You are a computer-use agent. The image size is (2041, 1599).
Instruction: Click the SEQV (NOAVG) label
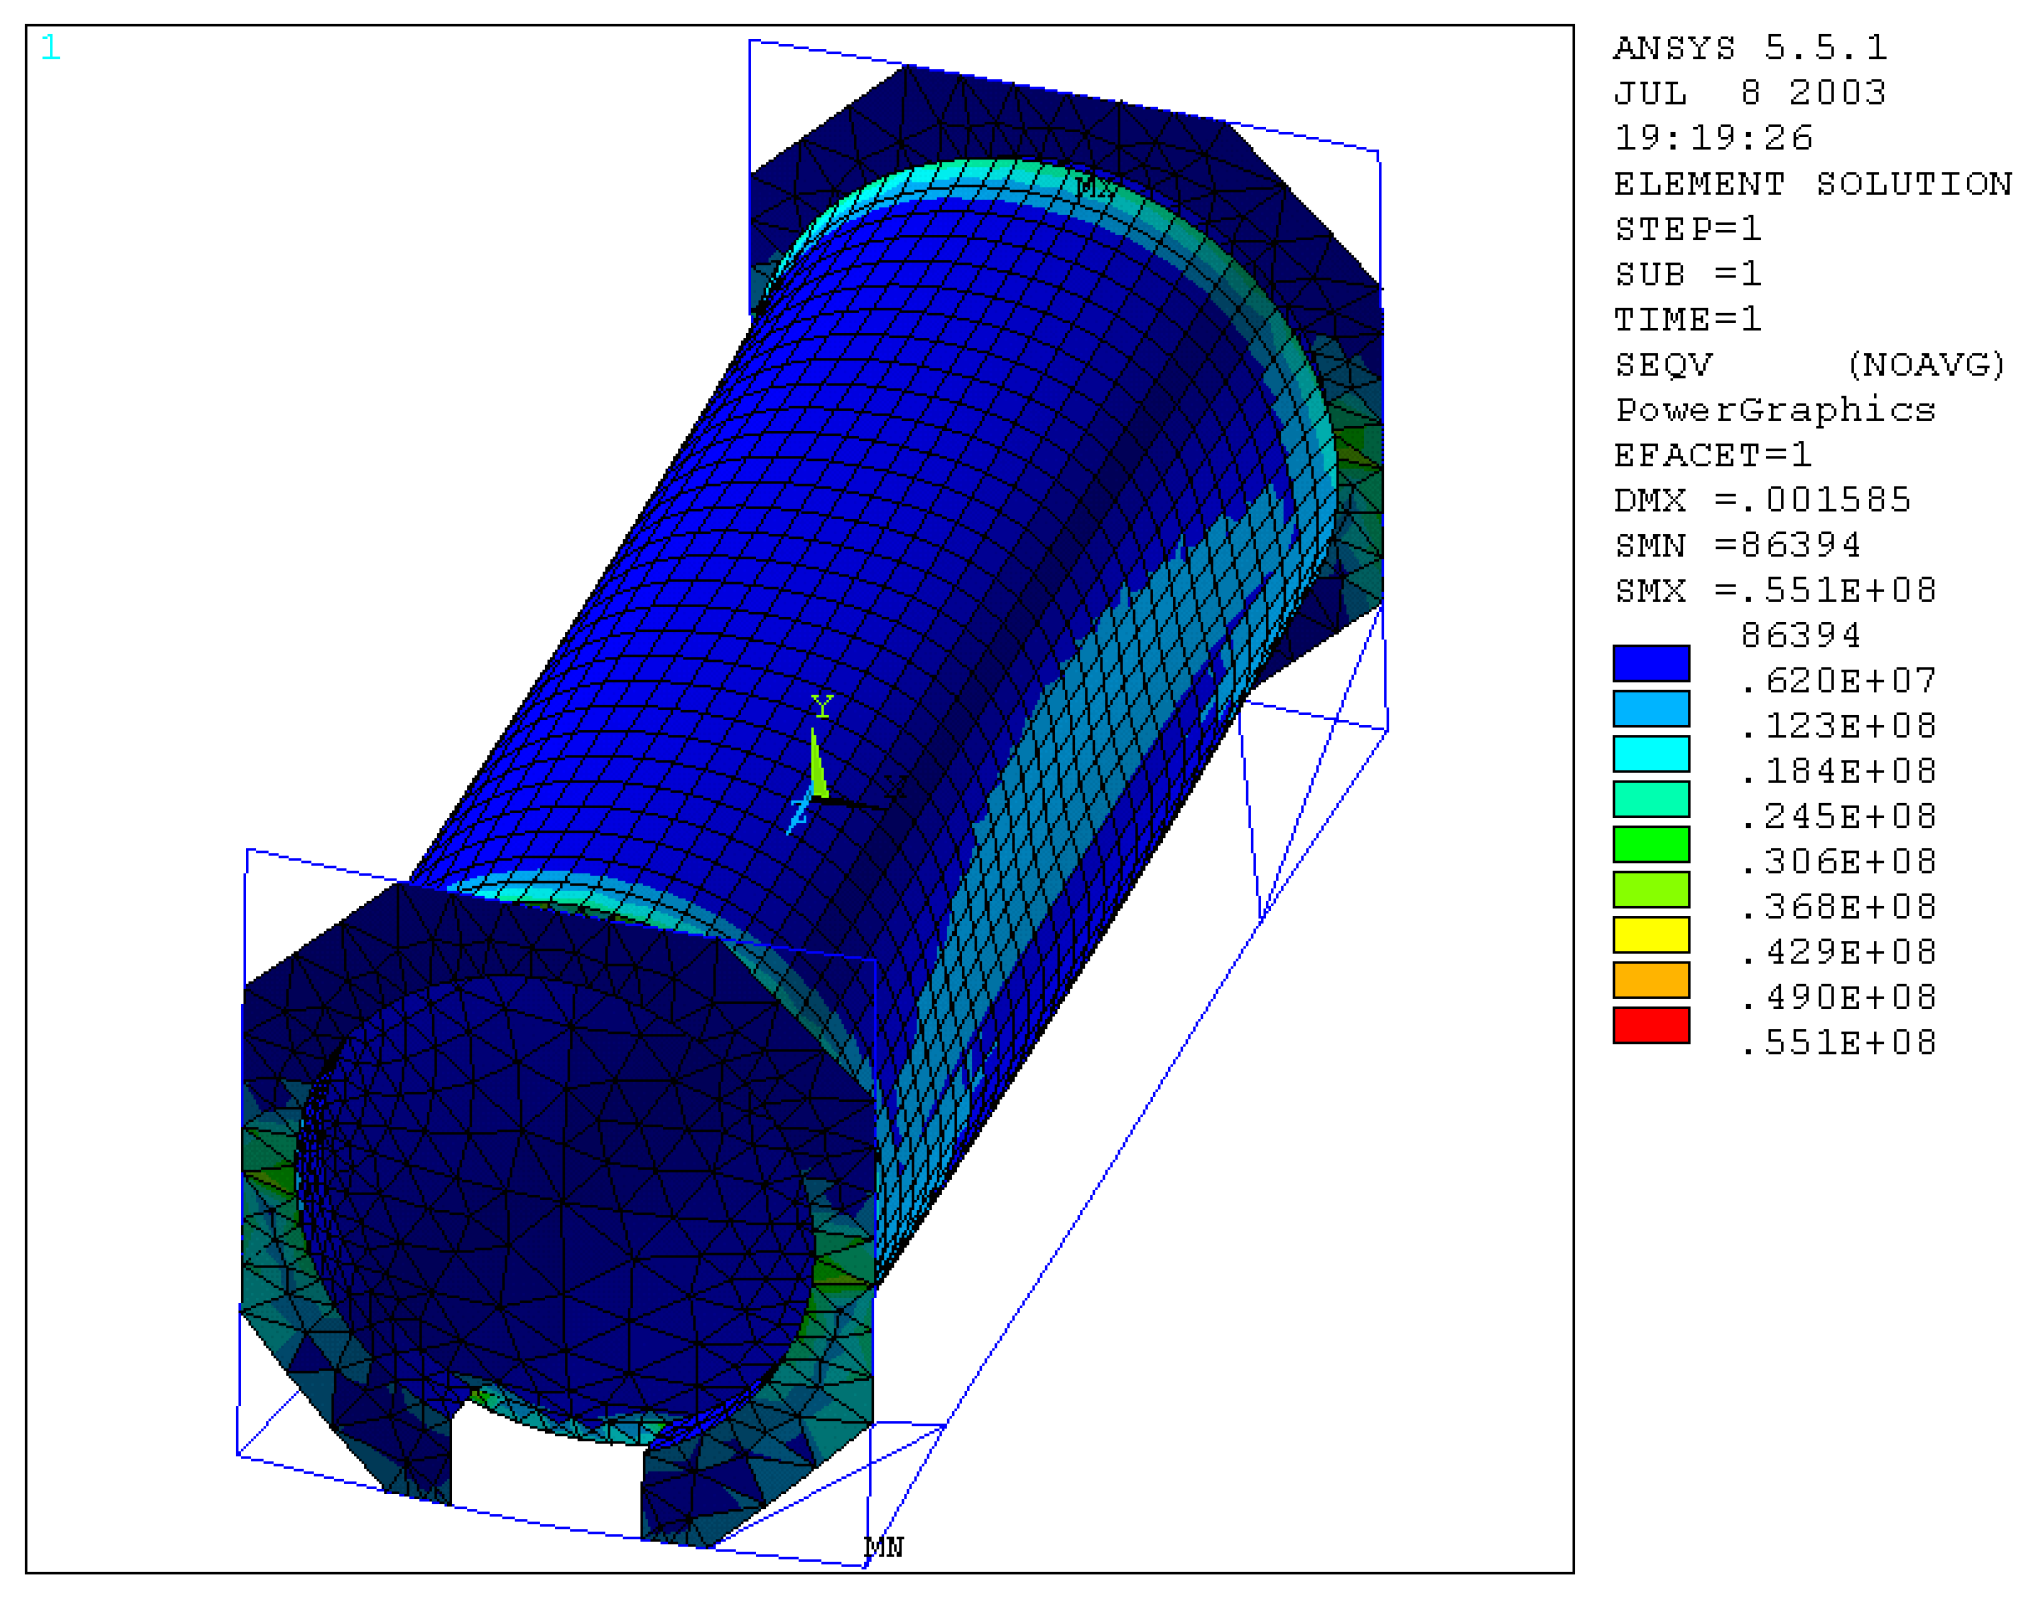pyautogui.click(x=1810, y=364)
